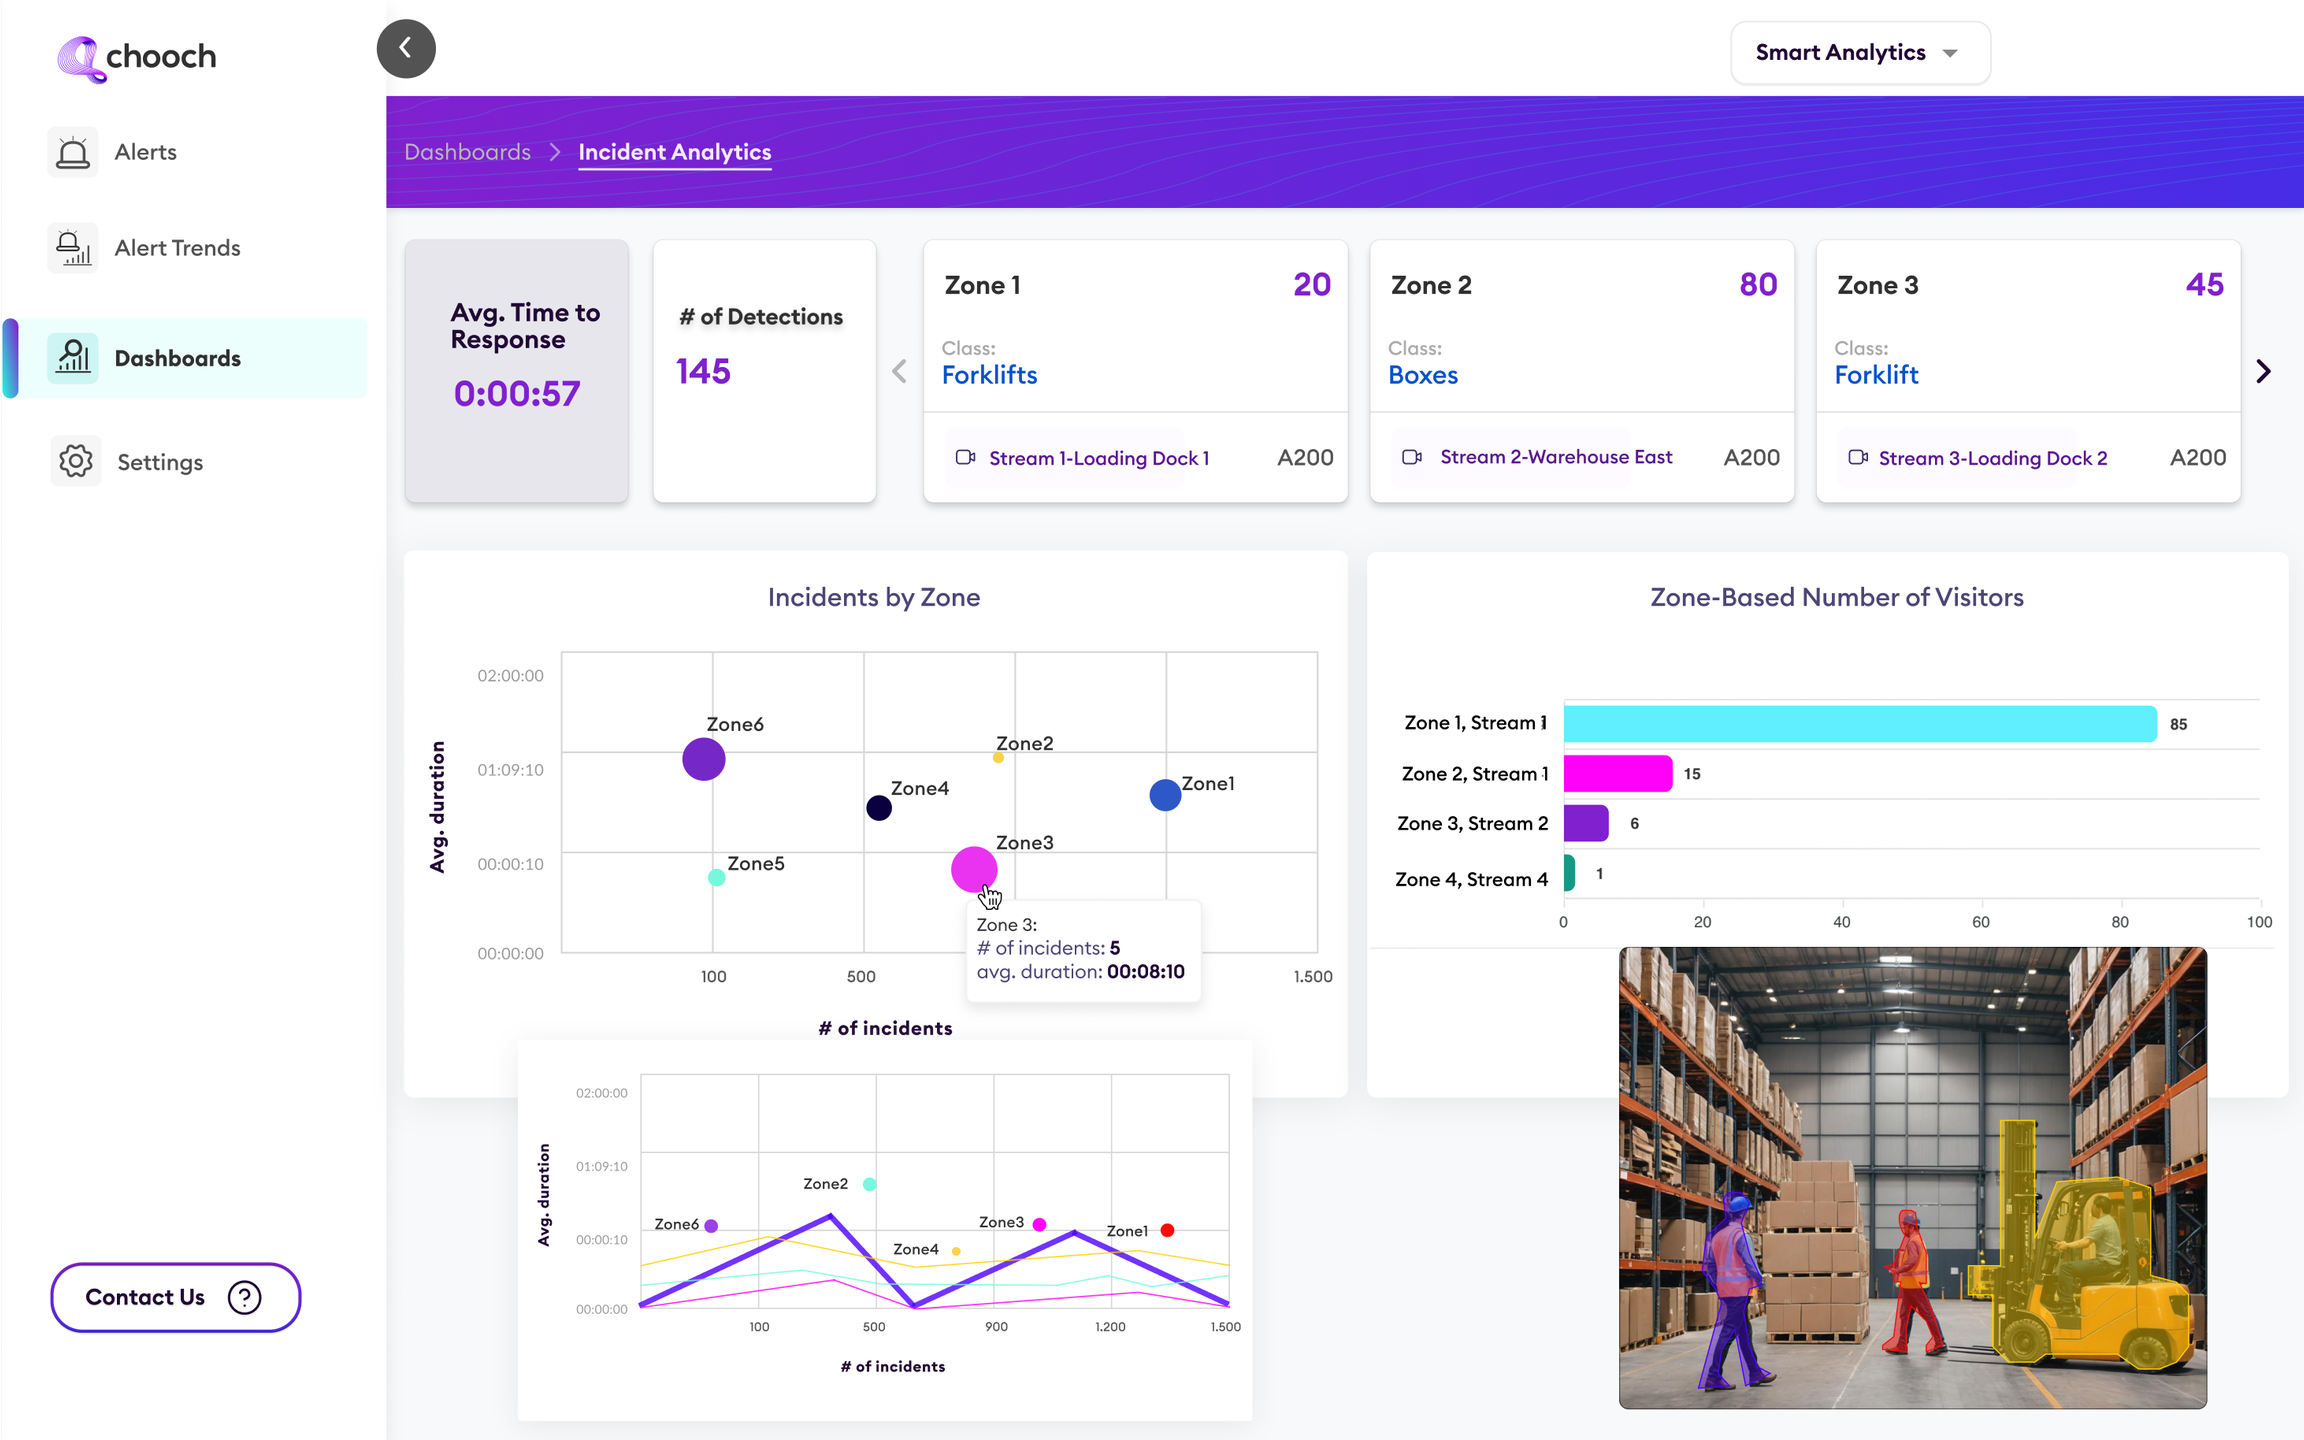
Task: Open the Smart Analytics dropdown
Action: (x=1859, y=52)
